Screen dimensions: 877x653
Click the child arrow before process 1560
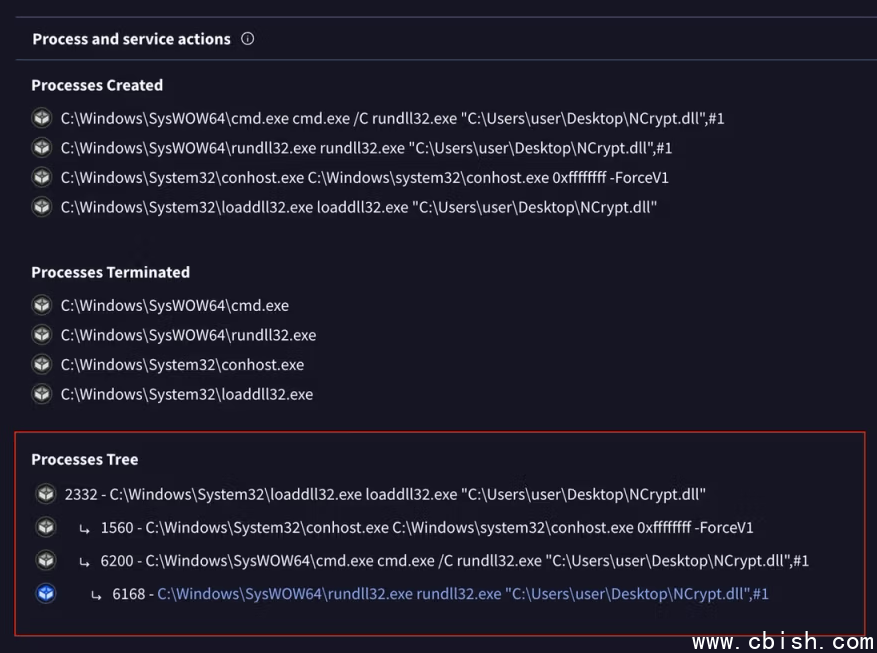[x=85, y=528]
